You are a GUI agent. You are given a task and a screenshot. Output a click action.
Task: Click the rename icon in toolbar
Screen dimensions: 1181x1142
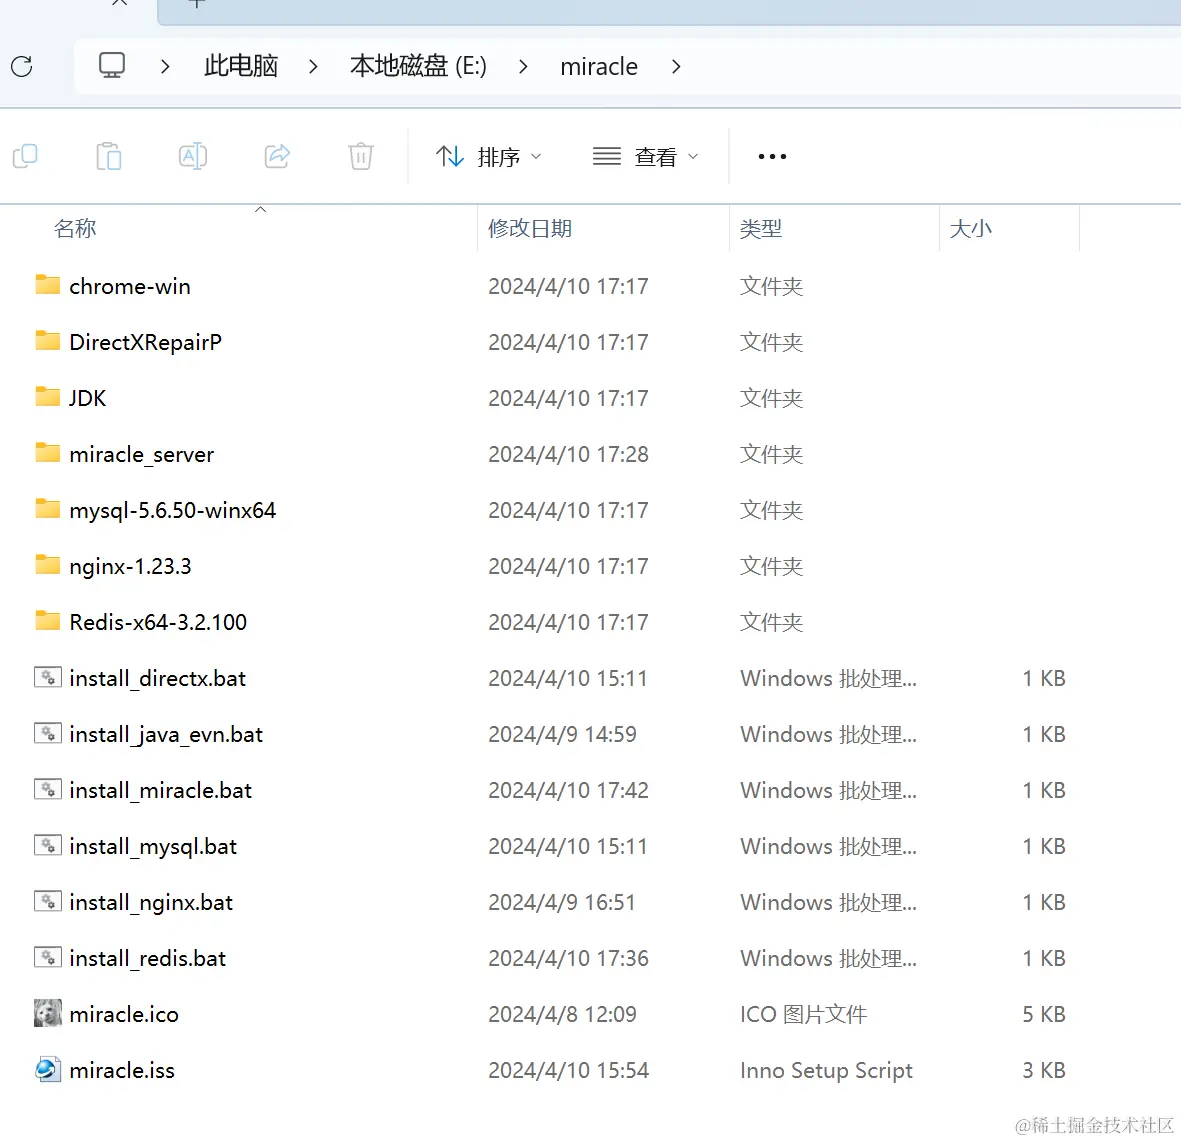tap(193, 156)
